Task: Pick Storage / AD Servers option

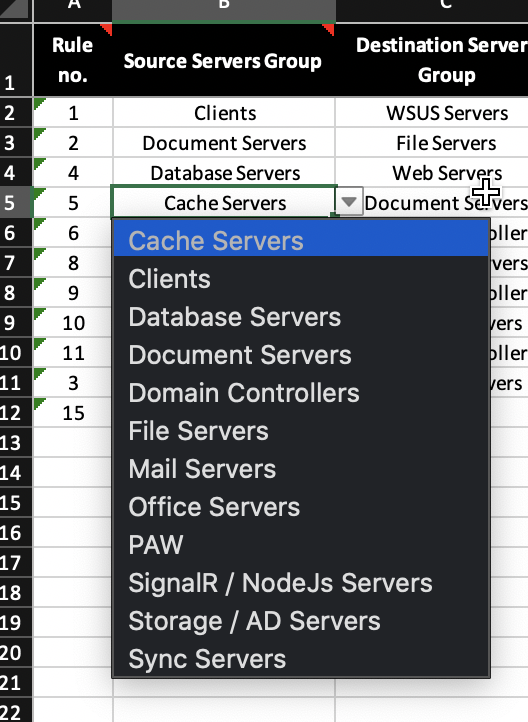Action: 301,621
